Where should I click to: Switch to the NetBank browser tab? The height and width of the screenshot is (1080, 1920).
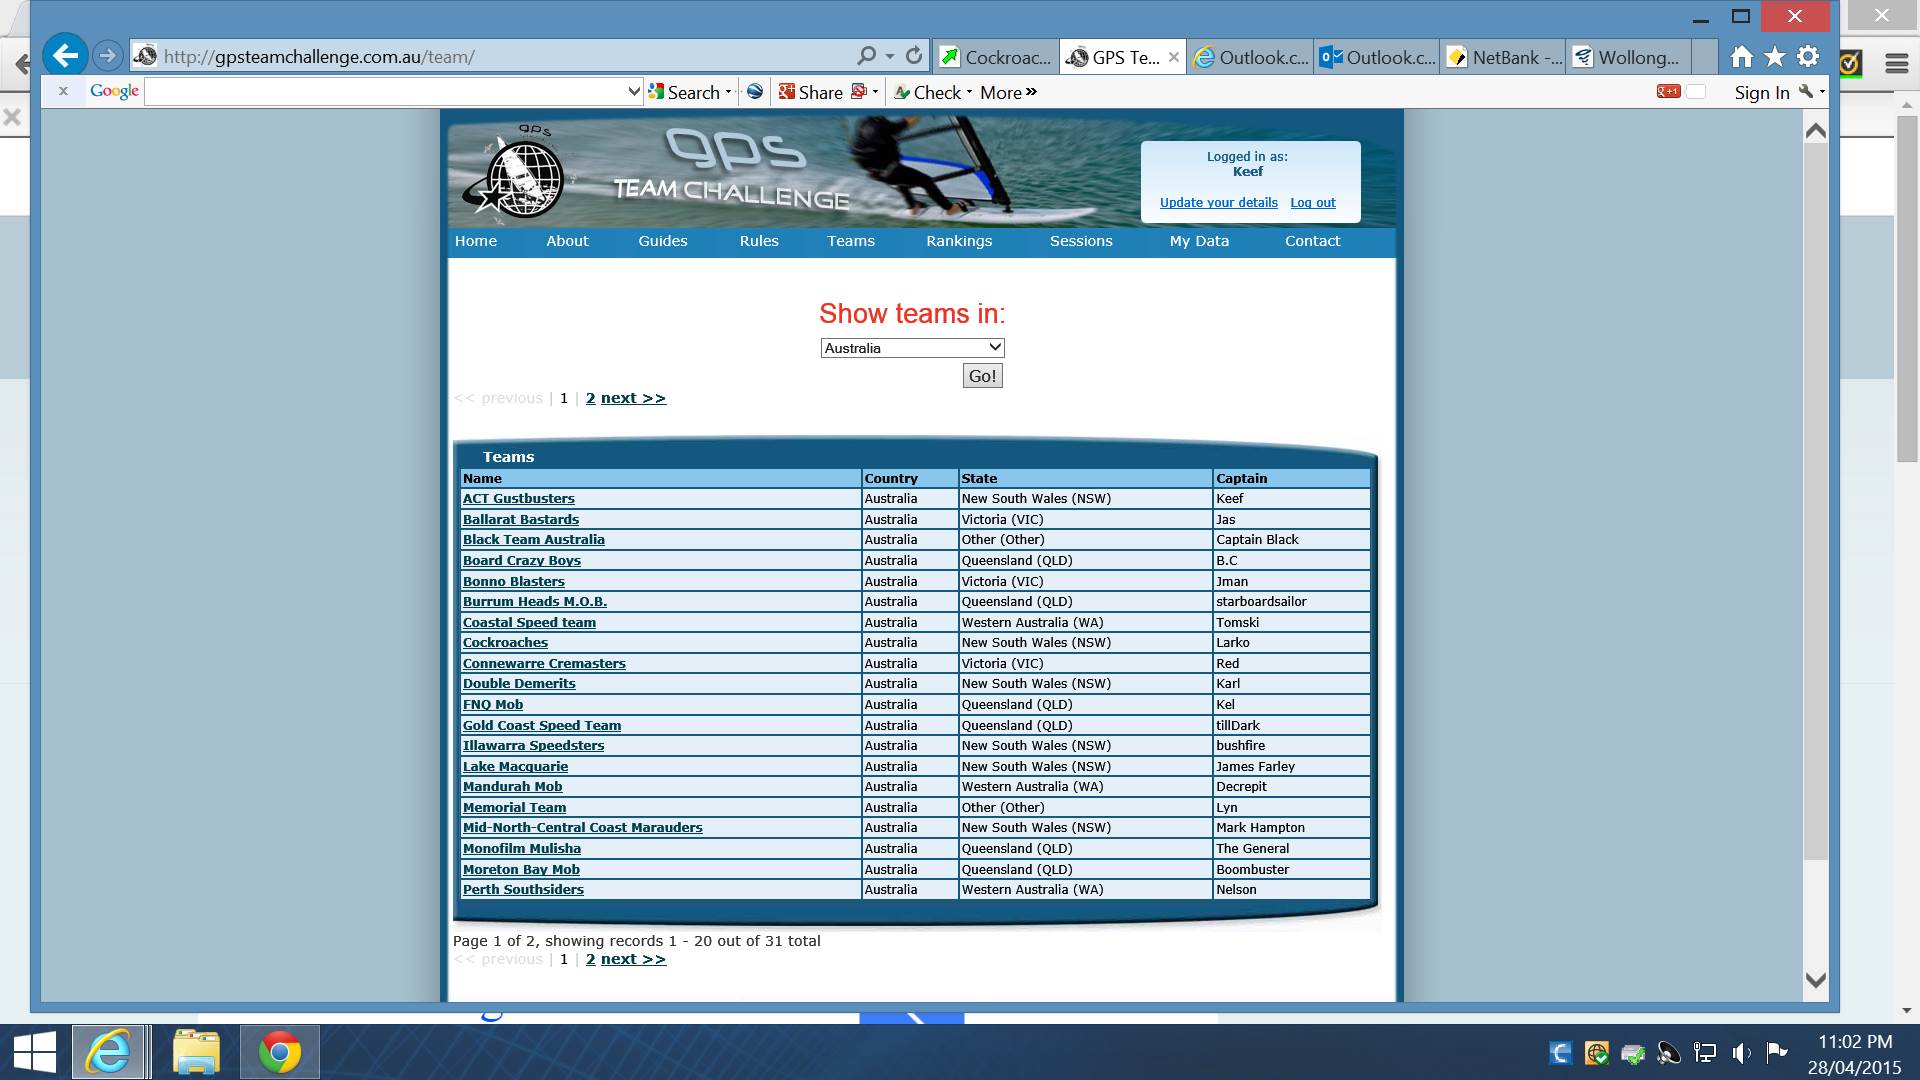click(1504, 57)
